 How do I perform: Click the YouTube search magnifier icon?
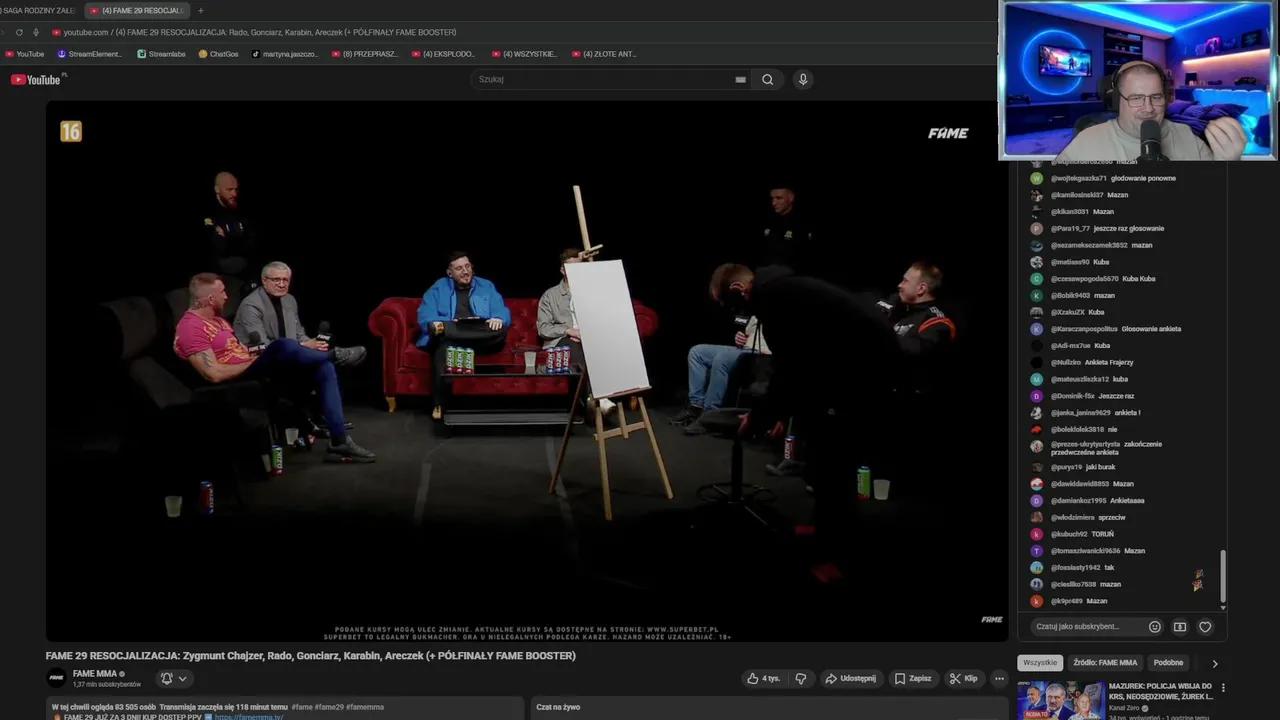pos(767,80)
